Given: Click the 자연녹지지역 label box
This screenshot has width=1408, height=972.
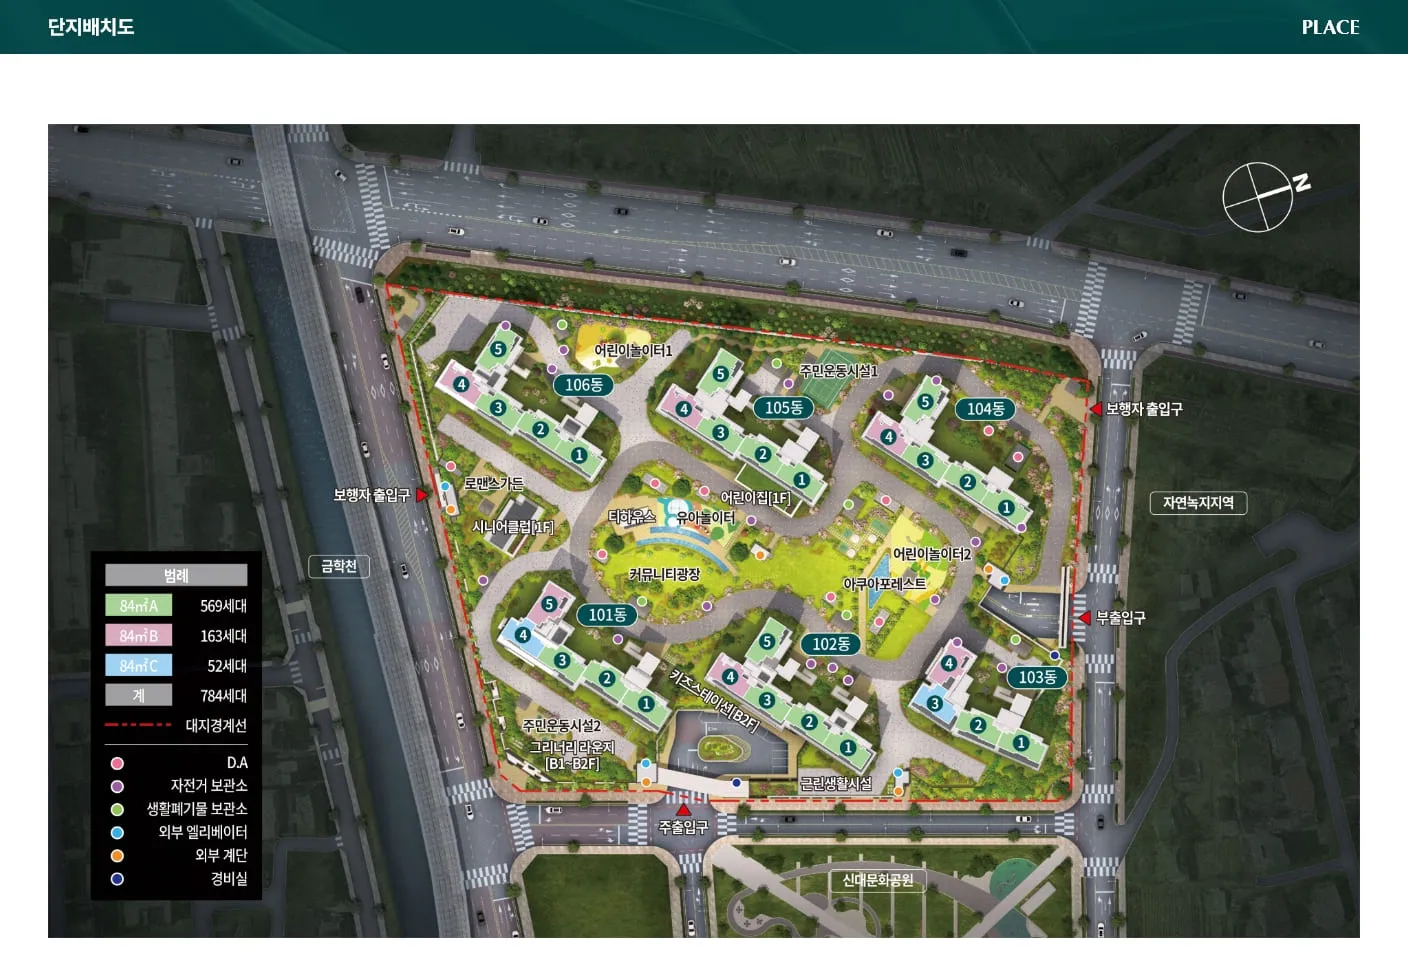Looking at the screenshot, I should [1198, 503].
